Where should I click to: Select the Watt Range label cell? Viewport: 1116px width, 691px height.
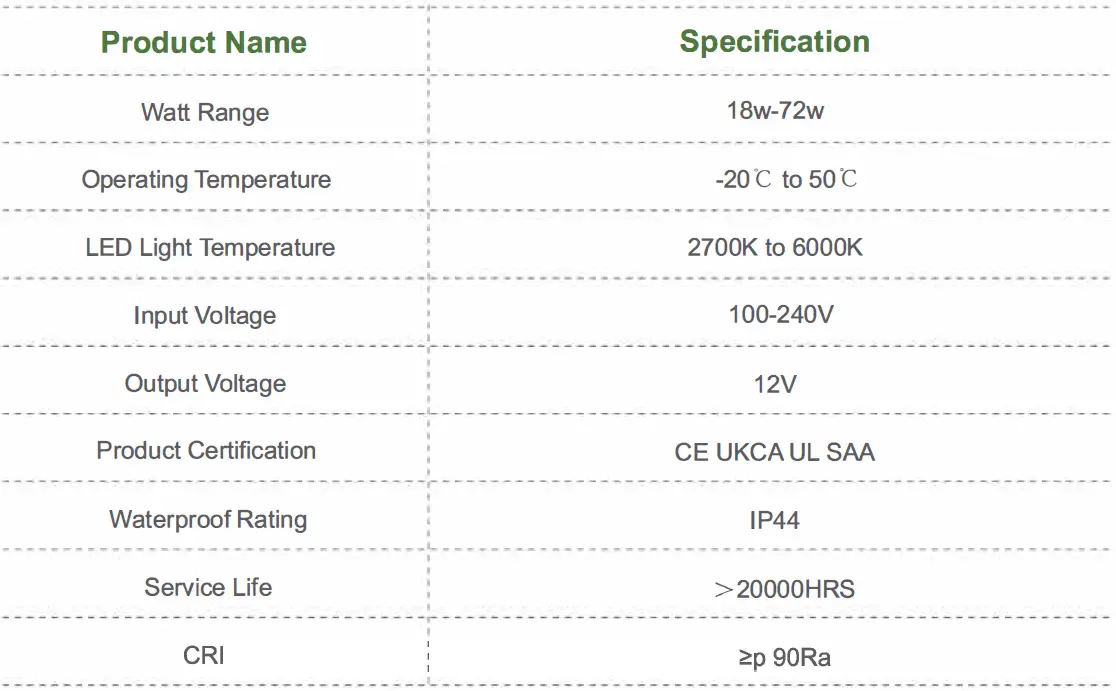click(x=205, y=112)
